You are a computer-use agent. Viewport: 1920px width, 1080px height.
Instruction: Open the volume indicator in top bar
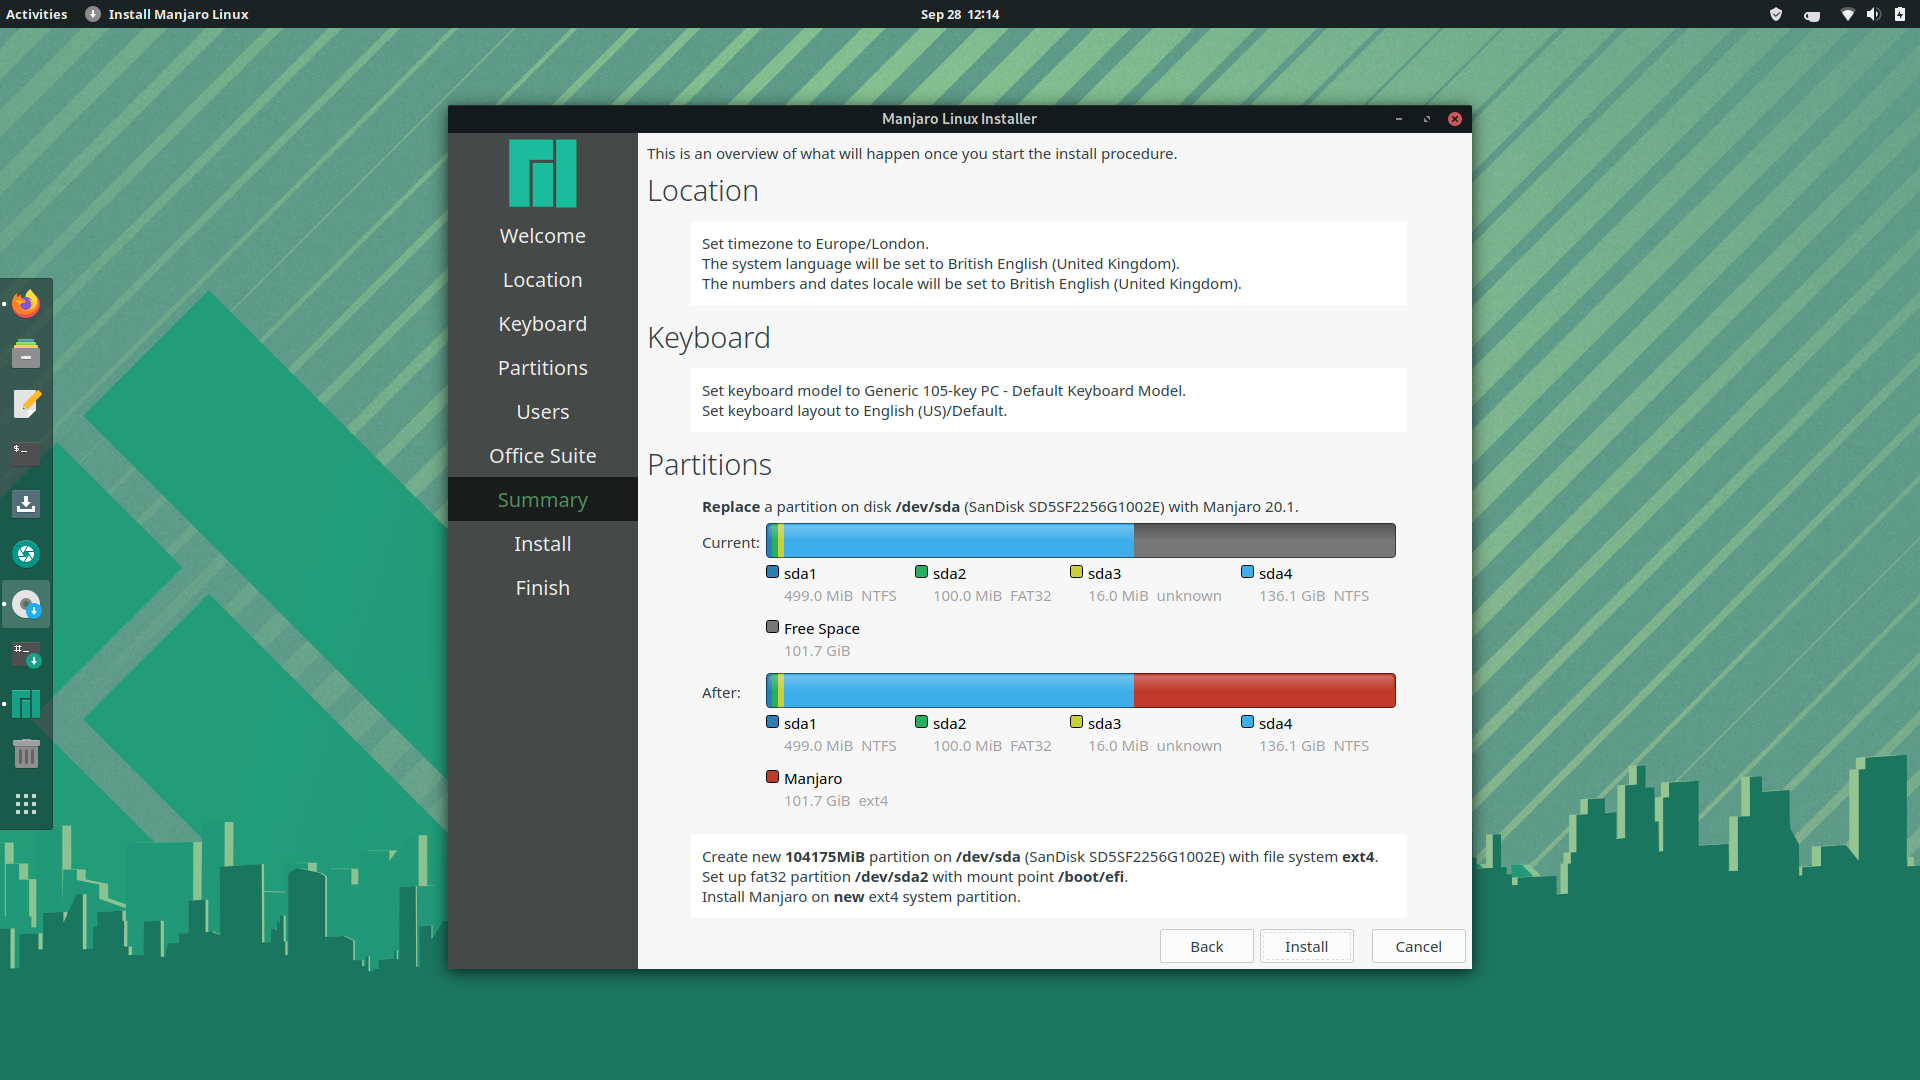[x=1873, y=14]
